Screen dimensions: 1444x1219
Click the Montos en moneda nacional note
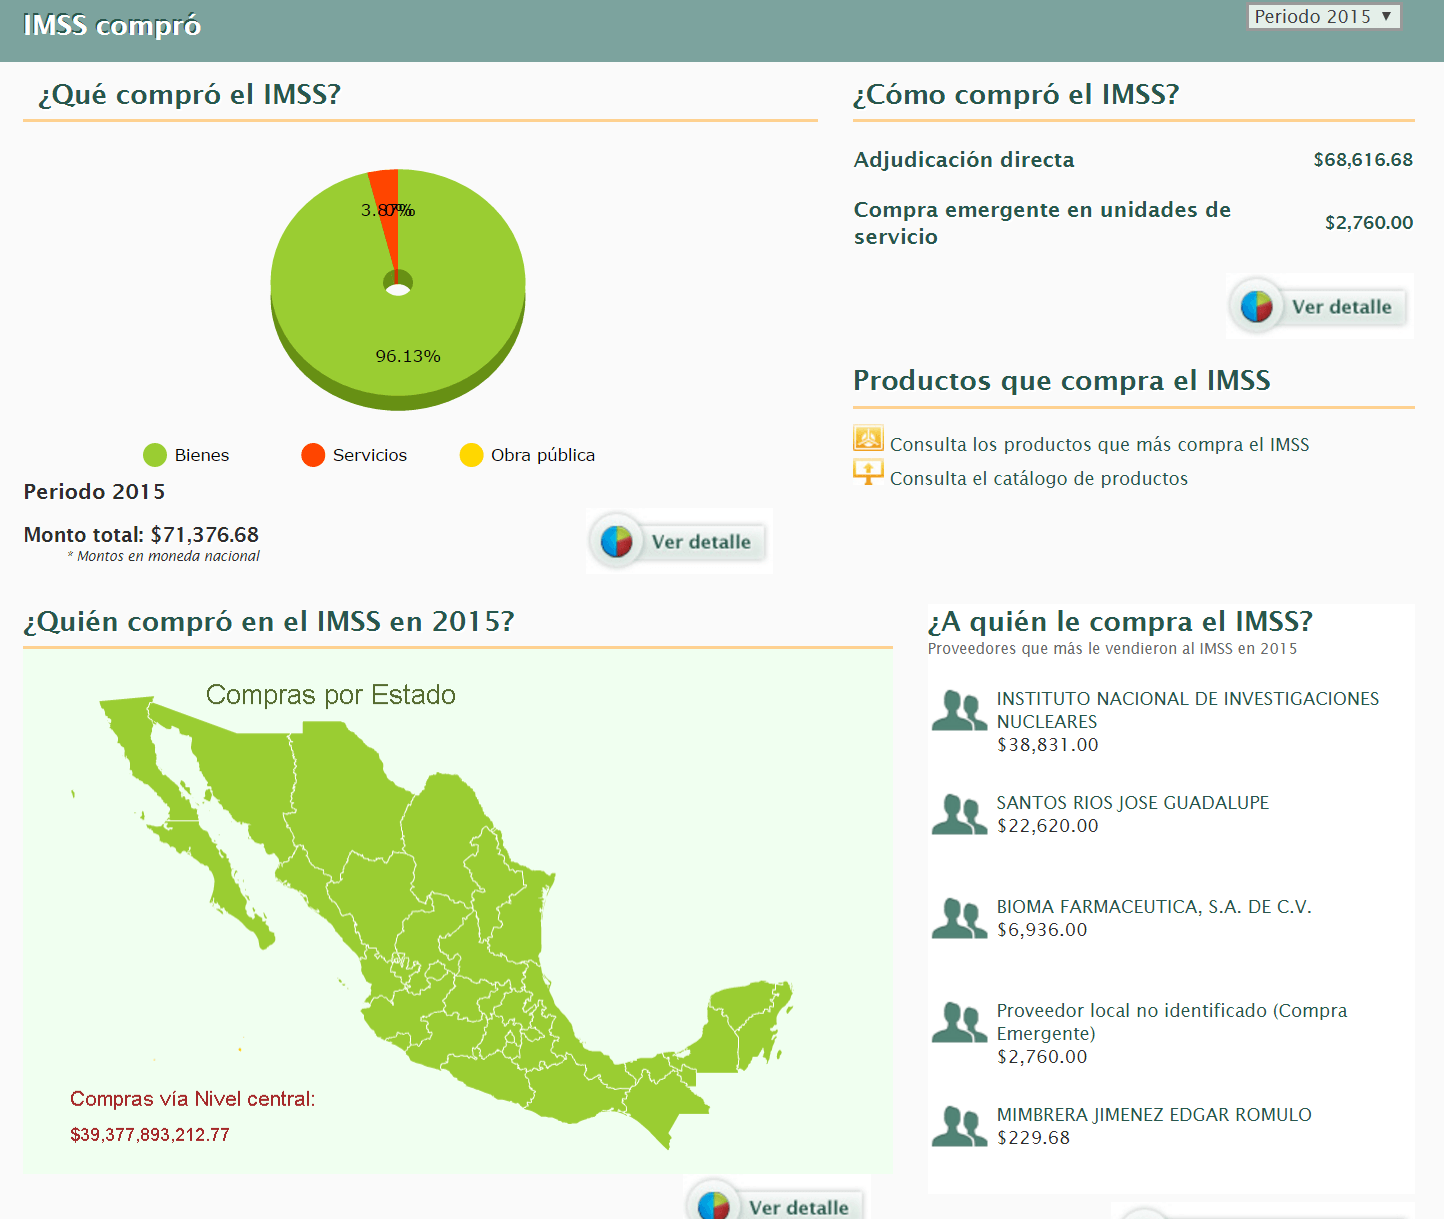pyautogui.click(x=164, y=556)
